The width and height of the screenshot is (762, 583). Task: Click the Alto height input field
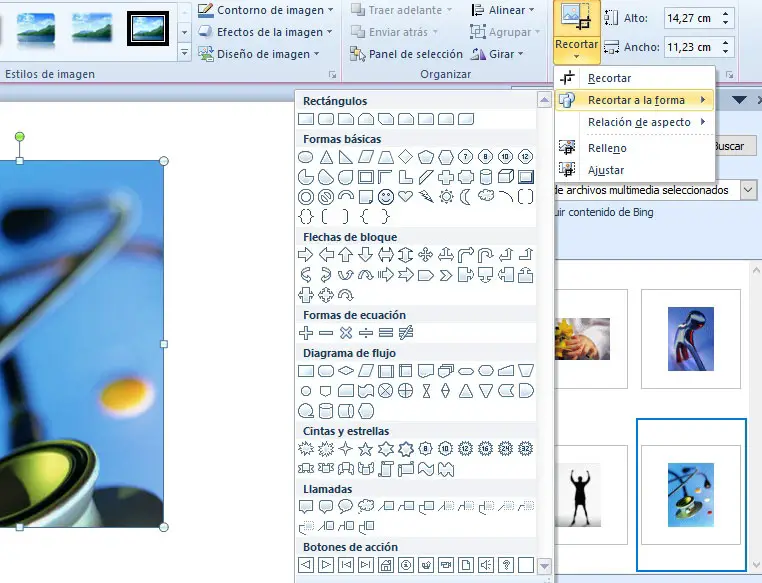coord(692,18)
